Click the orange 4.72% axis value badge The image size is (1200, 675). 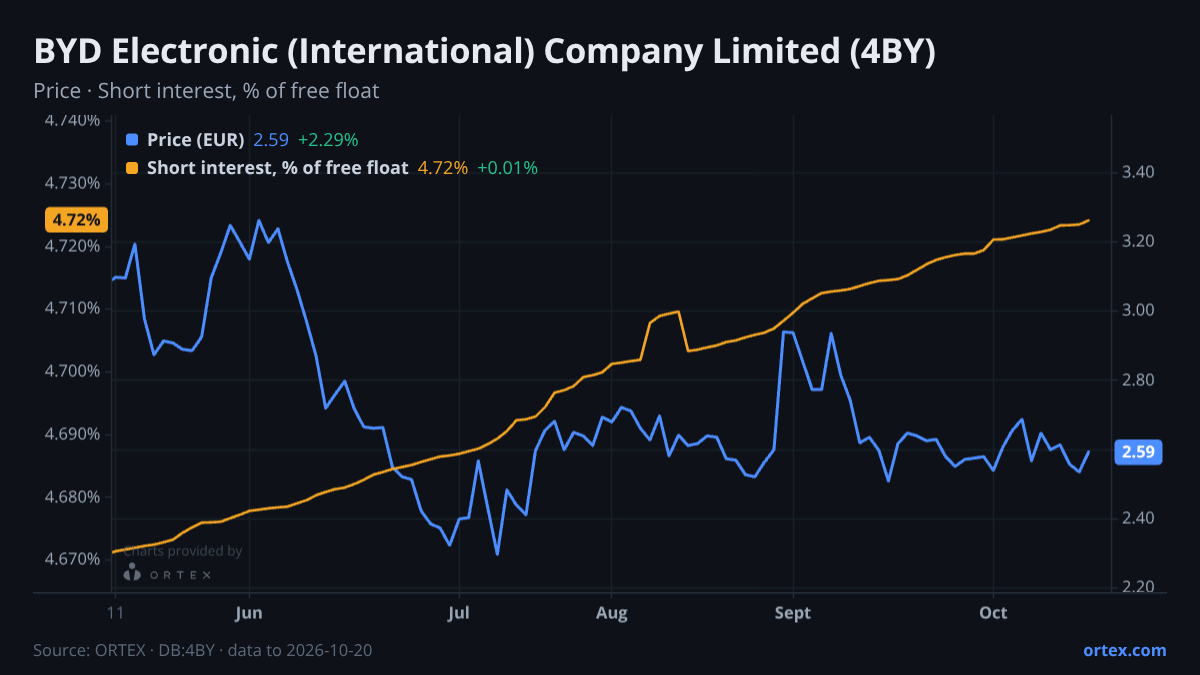coord(76,220)
